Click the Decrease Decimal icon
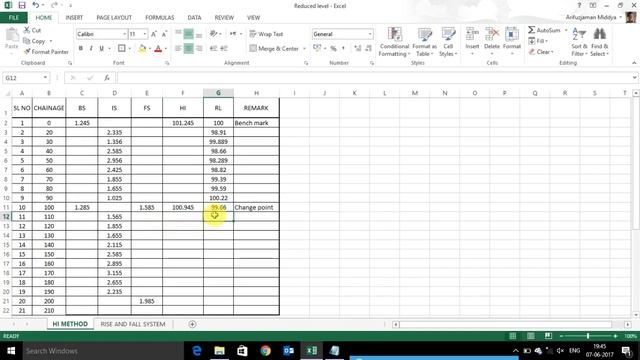Screen dimensions: 640x360 369,49
